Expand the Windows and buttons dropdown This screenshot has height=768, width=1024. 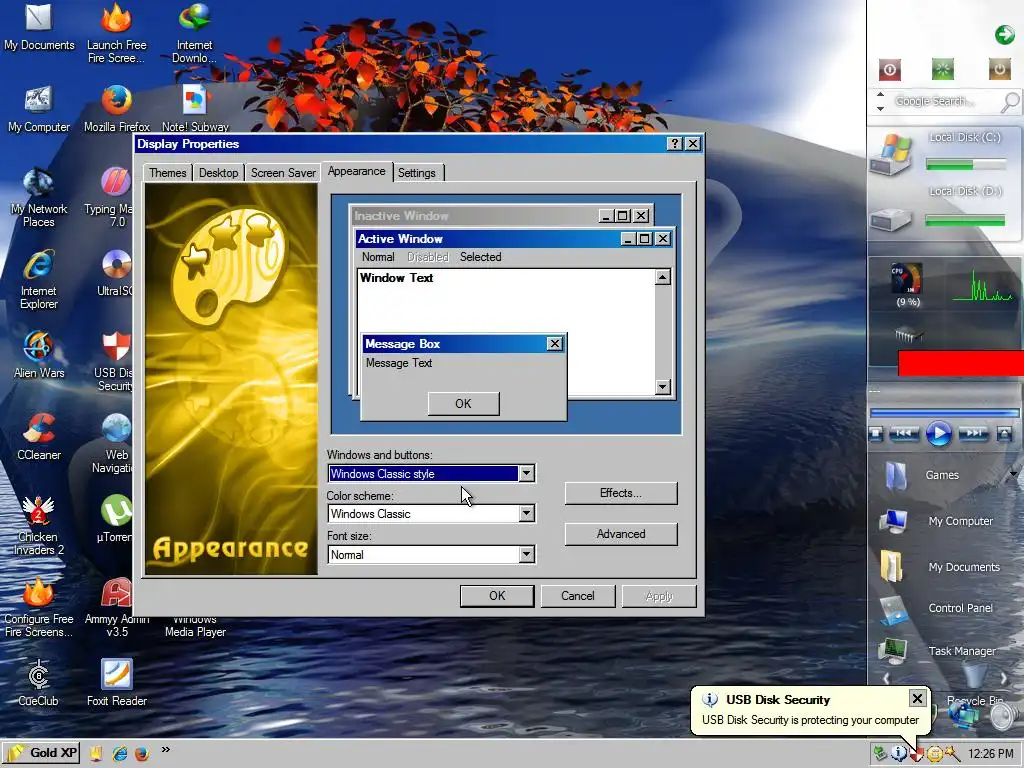pyautogui.click(x=526, y=473)
